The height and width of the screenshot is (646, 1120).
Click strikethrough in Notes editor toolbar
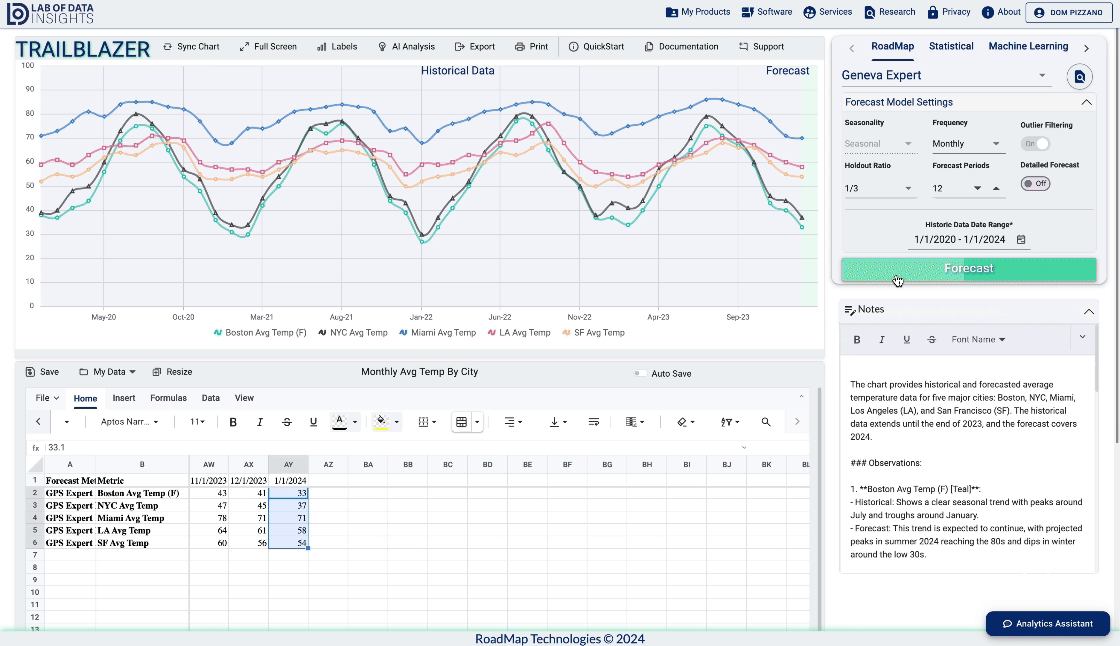[932, 340]
